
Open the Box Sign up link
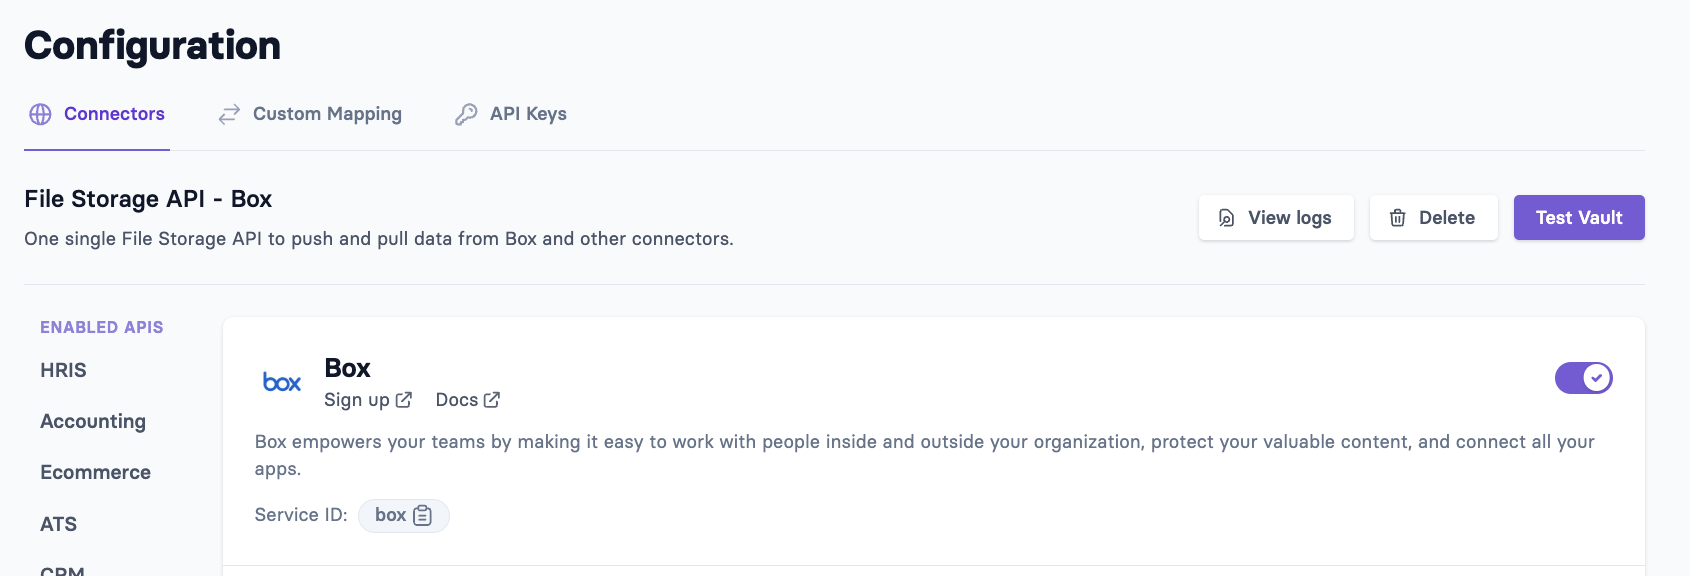tap(357, 400)
